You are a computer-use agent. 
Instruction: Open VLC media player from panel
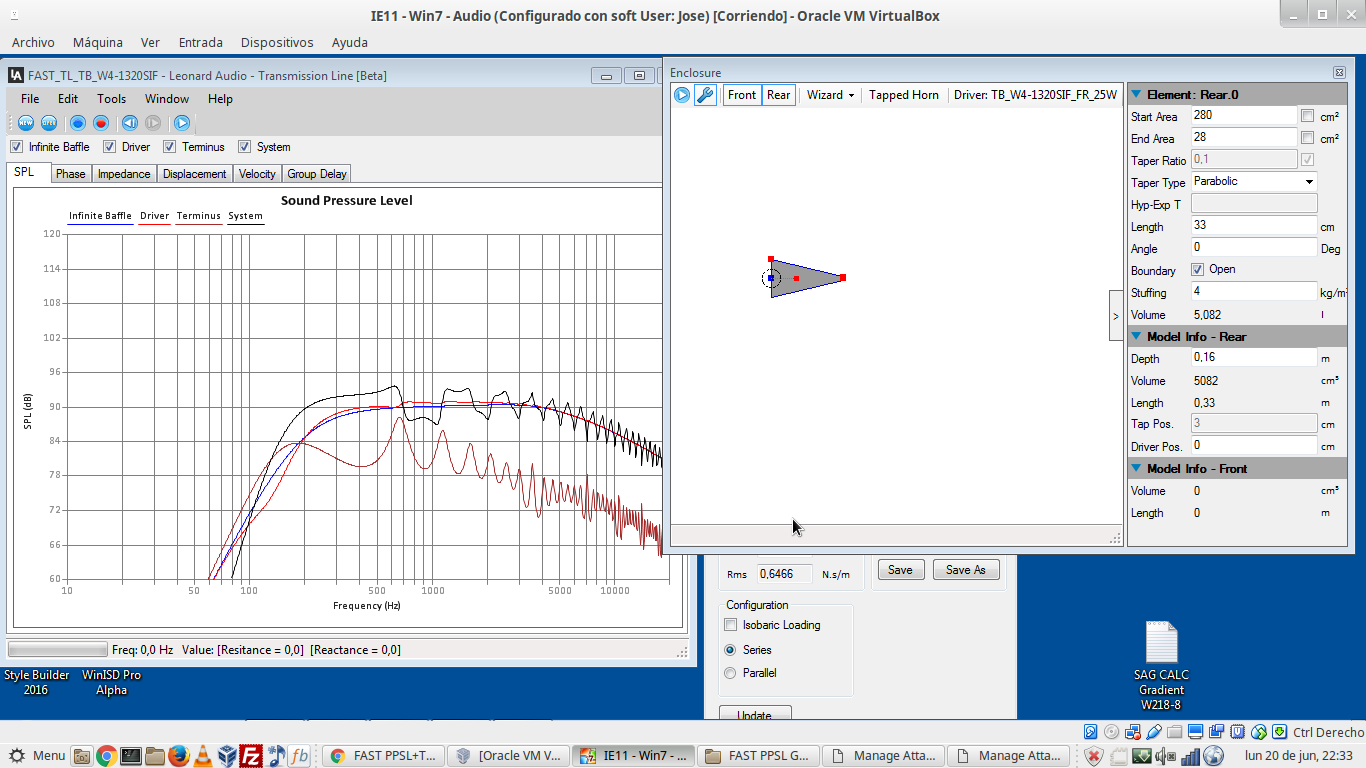(x=203, y=756)
